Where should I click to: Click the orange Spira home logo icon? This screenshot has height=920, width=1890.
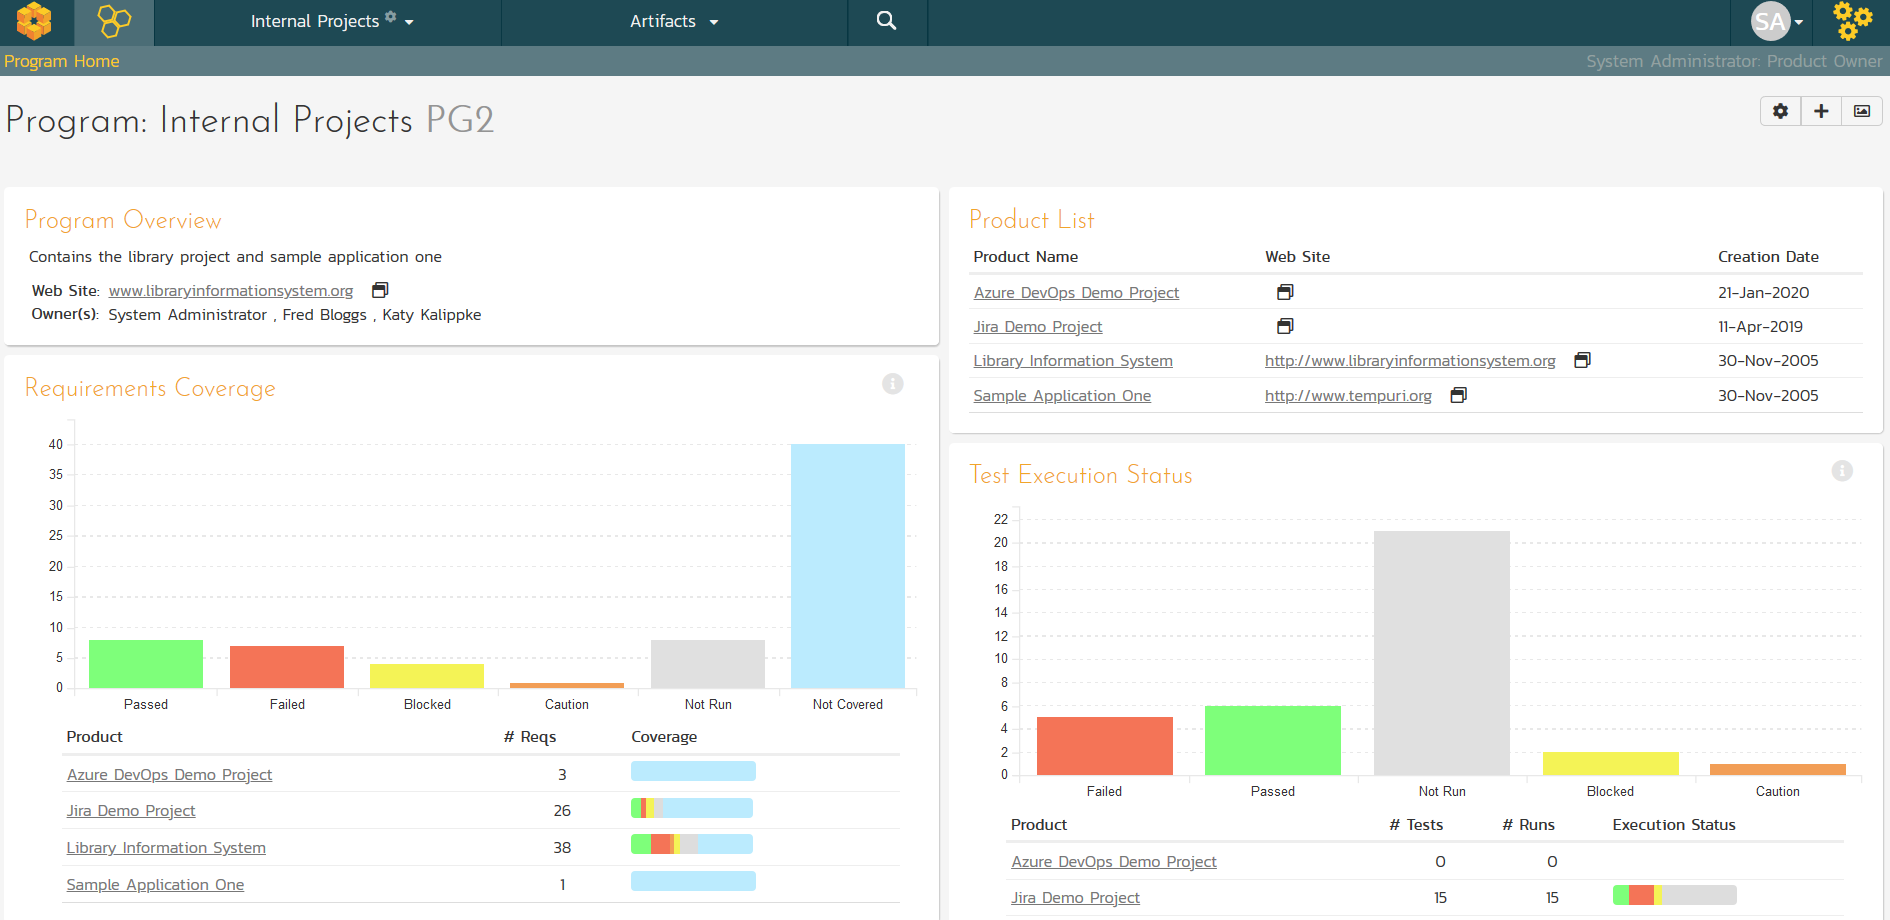tap(34, 21)
